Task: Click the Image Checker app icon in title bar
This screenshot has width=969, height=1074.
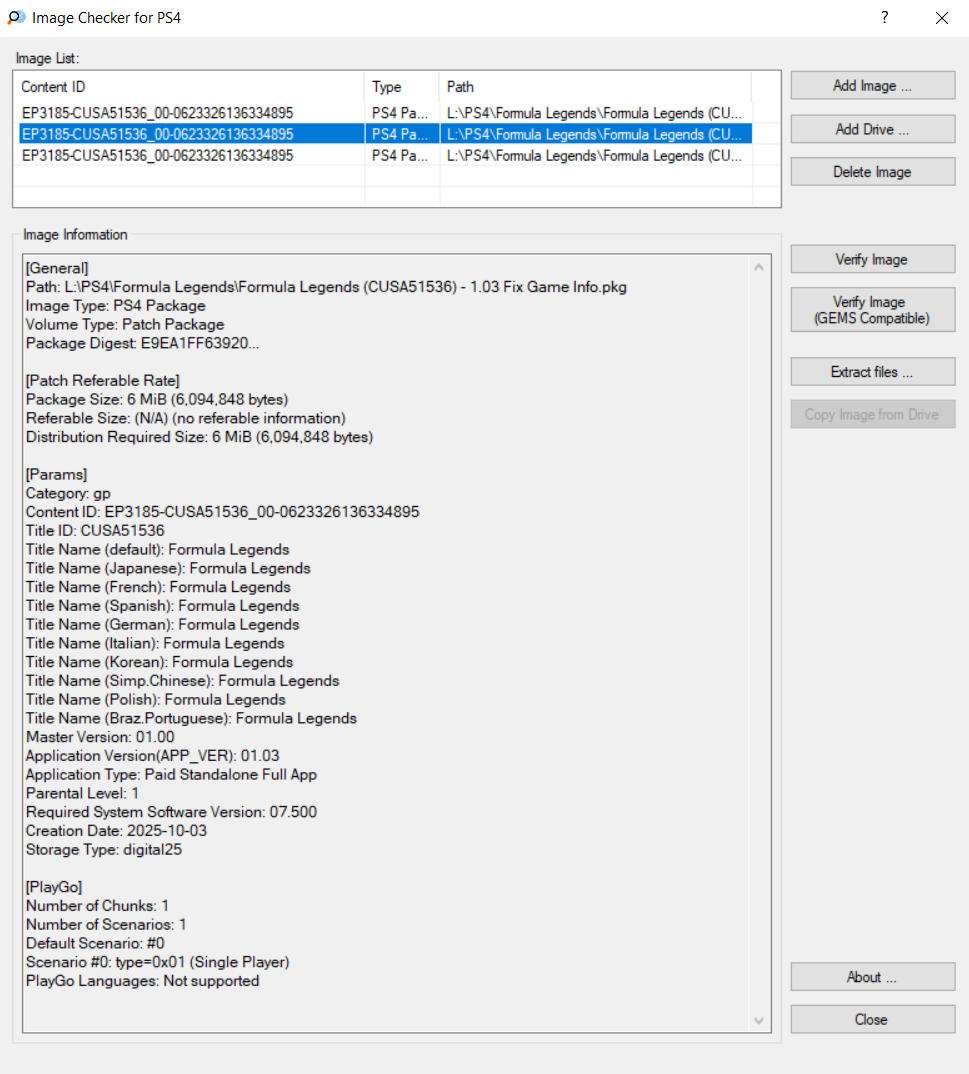Action: (x=16, y=18)
